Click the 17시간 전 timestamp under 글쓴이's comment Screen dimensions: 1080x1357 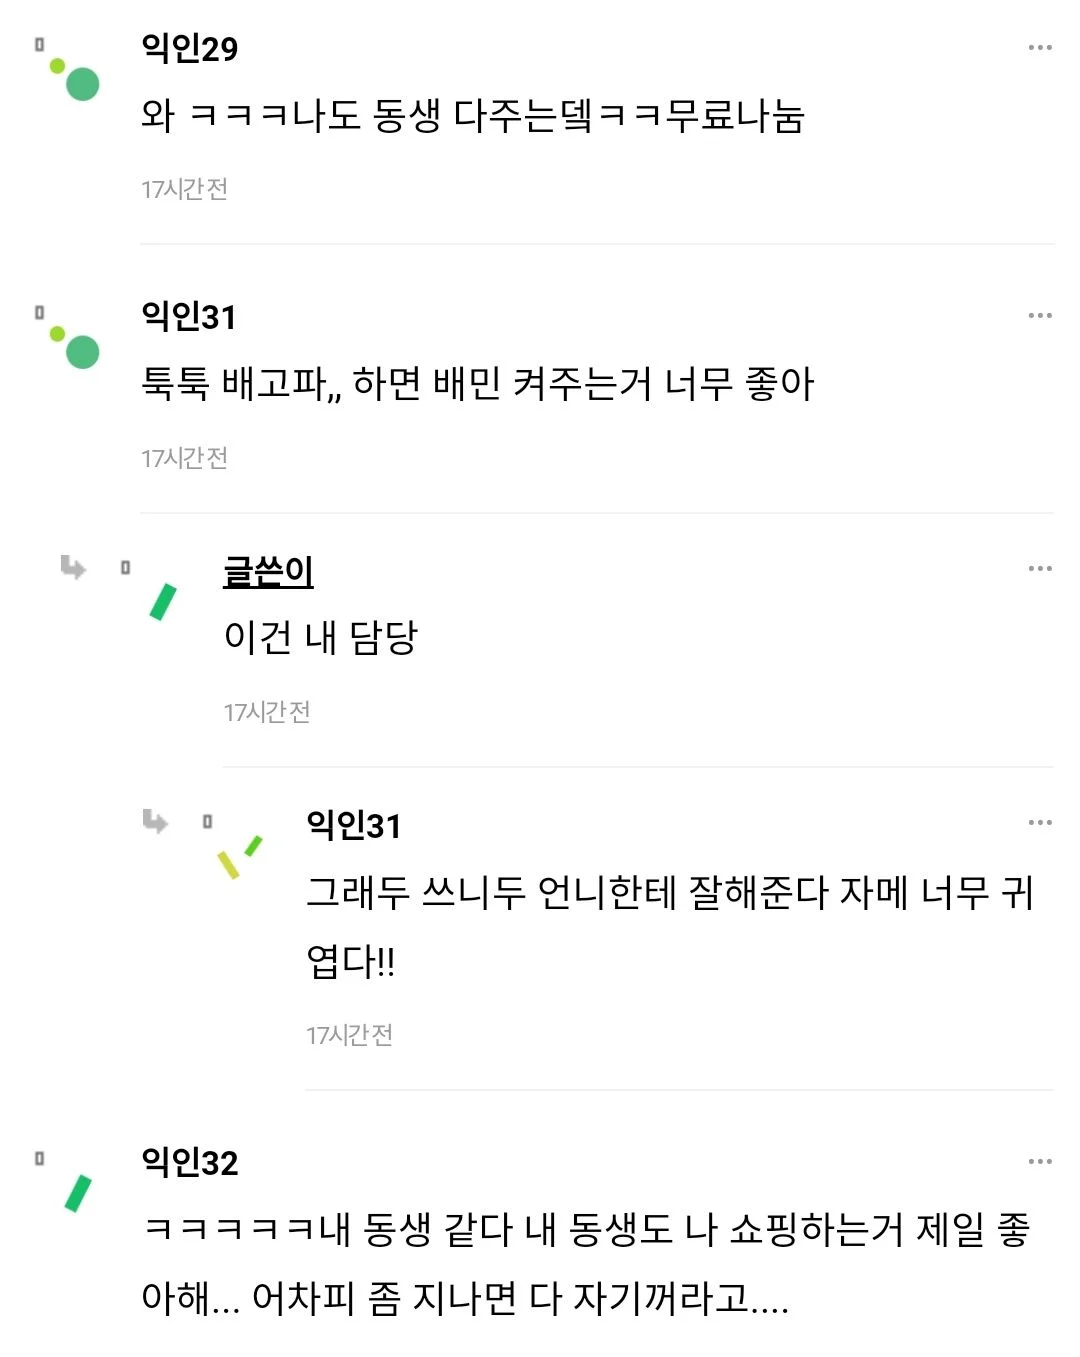266,712
